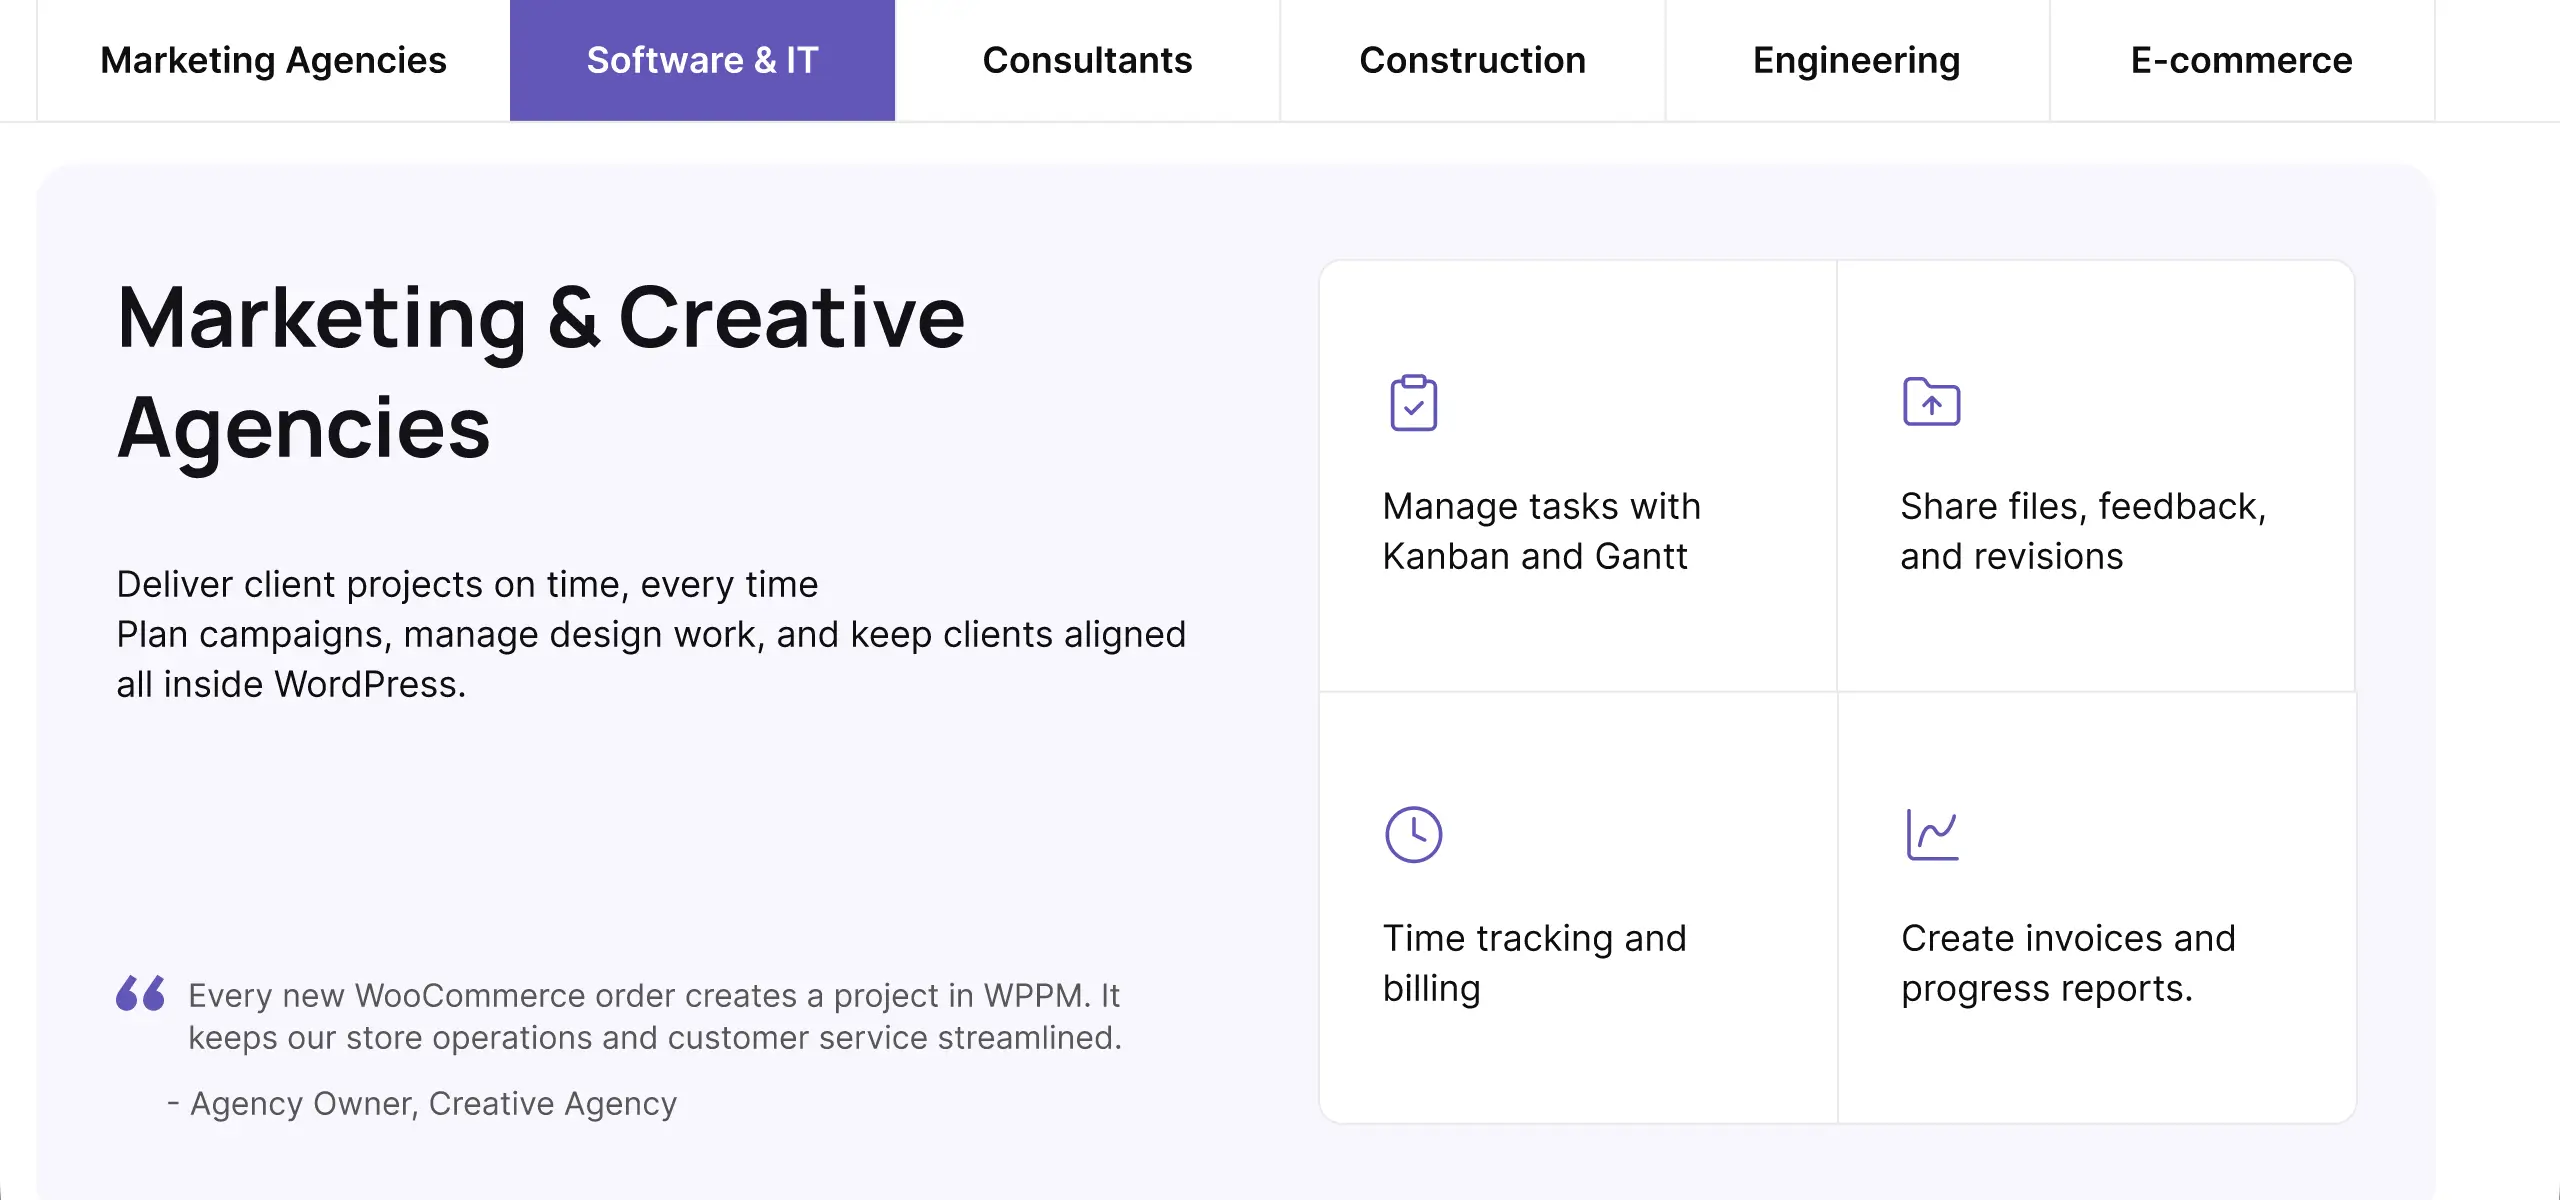Click "Manage tasks with Kanban and Gantt" text
2560x1200 pixels.
(x=1541, y=531)
